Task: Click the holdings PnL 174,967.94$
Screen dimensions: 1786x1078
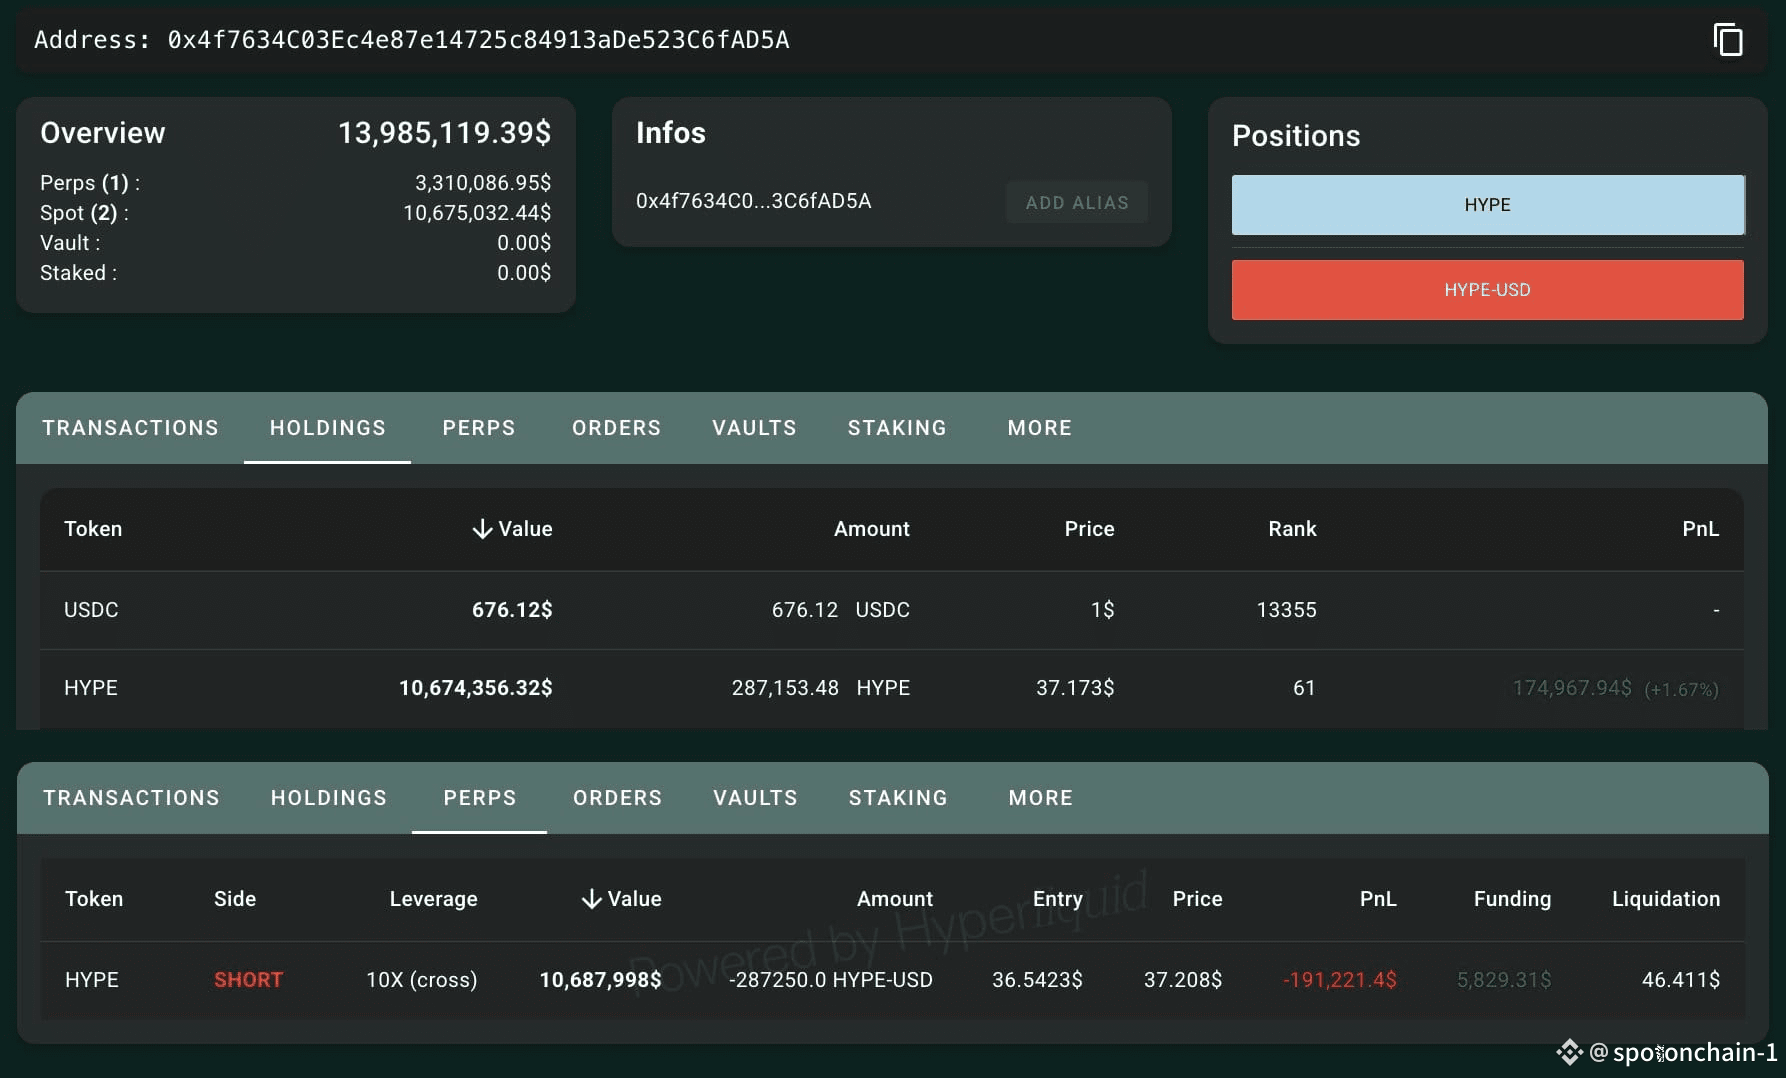Action: tap(1572, 688)
